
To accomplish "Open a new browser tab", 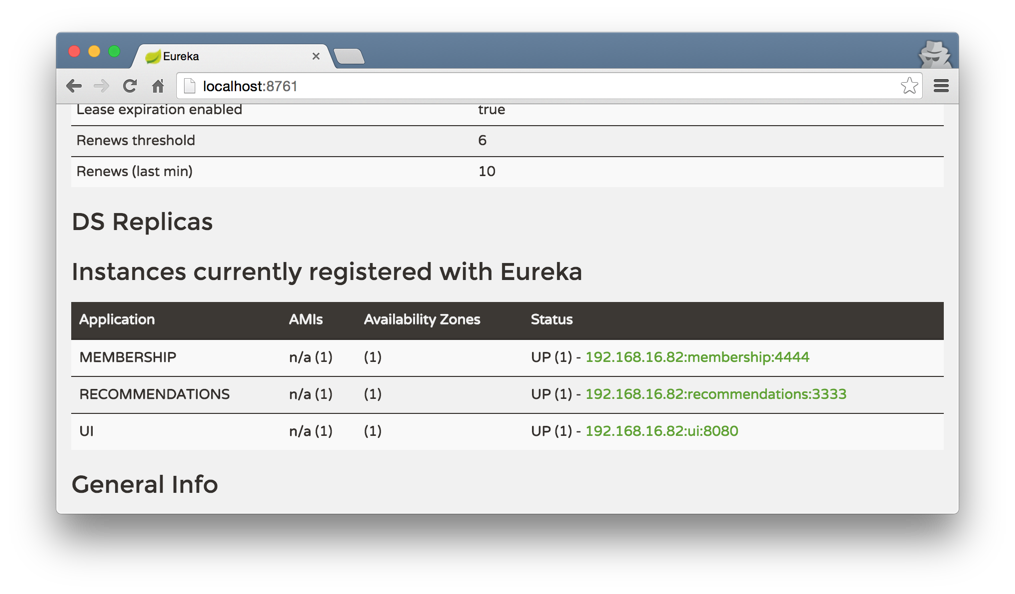I will click(350, 57).
